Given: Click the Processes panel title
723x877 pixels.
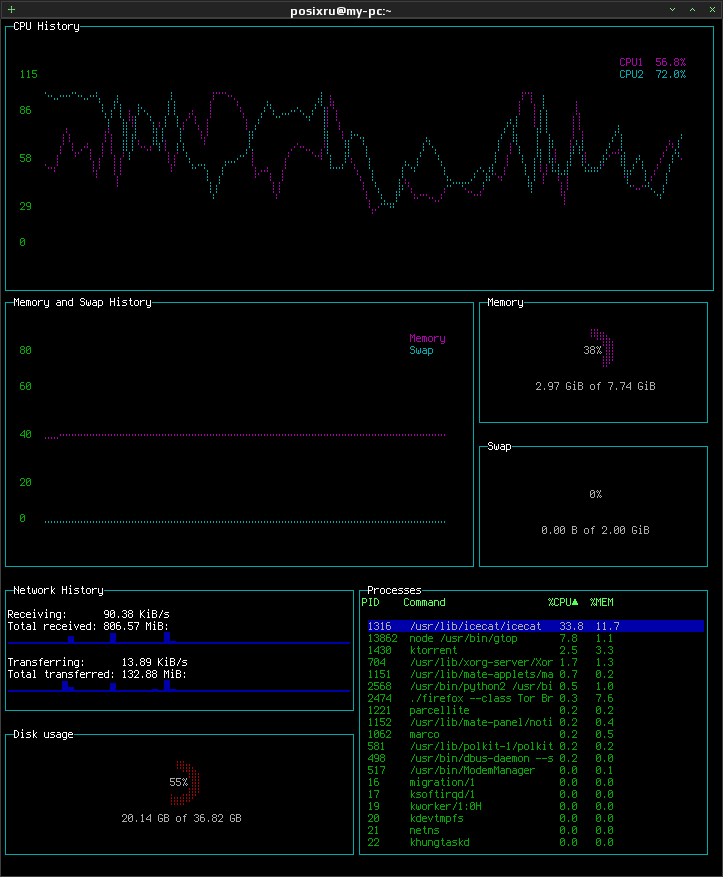Looking at the screenshot, I should point(394,591).
